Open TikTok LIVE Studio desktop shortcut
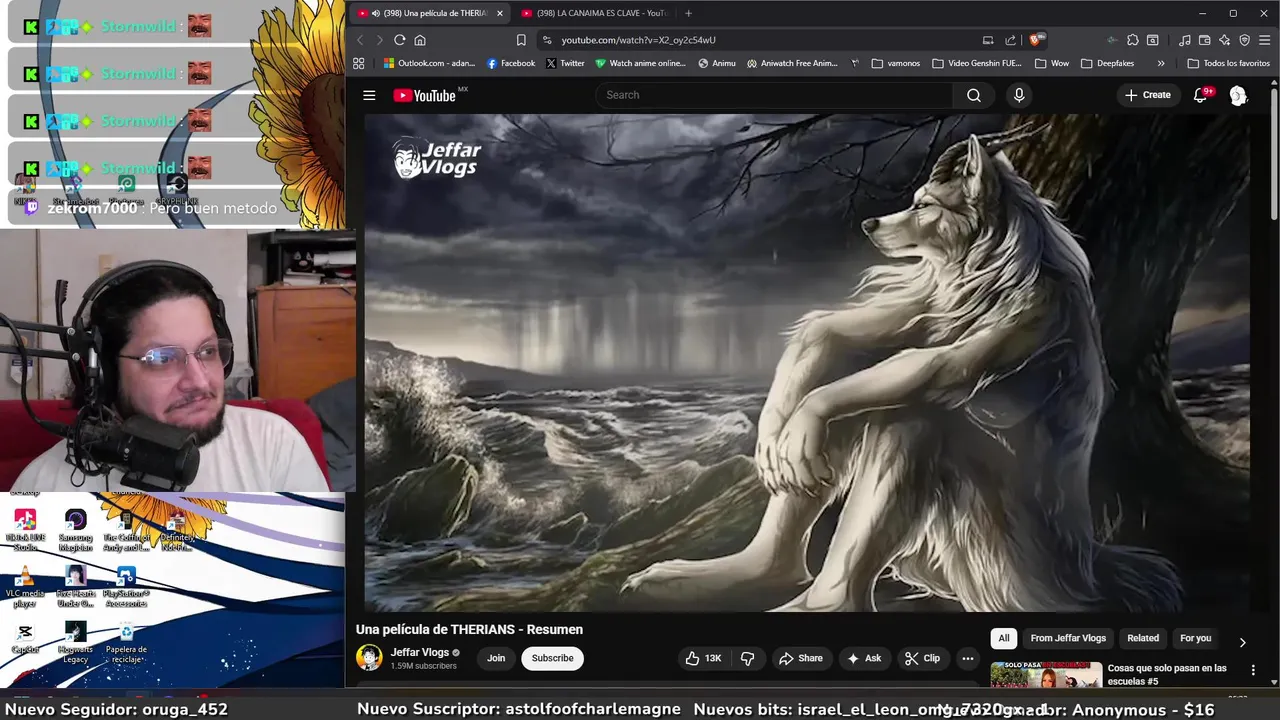1280x720 pixels. click(25, 530)
